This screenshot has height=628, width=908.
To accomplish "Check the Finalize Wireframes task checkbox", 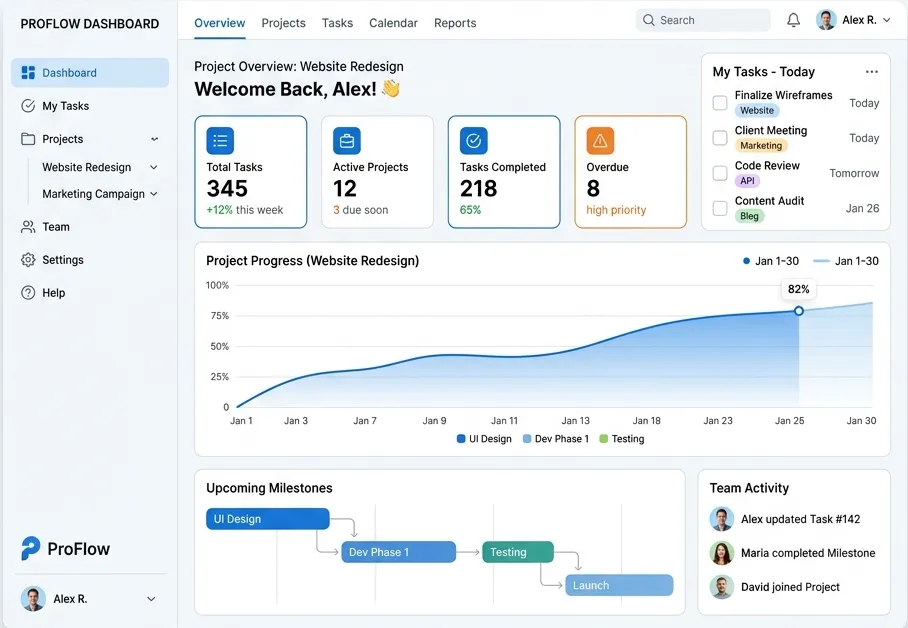I will pos(720,103).
